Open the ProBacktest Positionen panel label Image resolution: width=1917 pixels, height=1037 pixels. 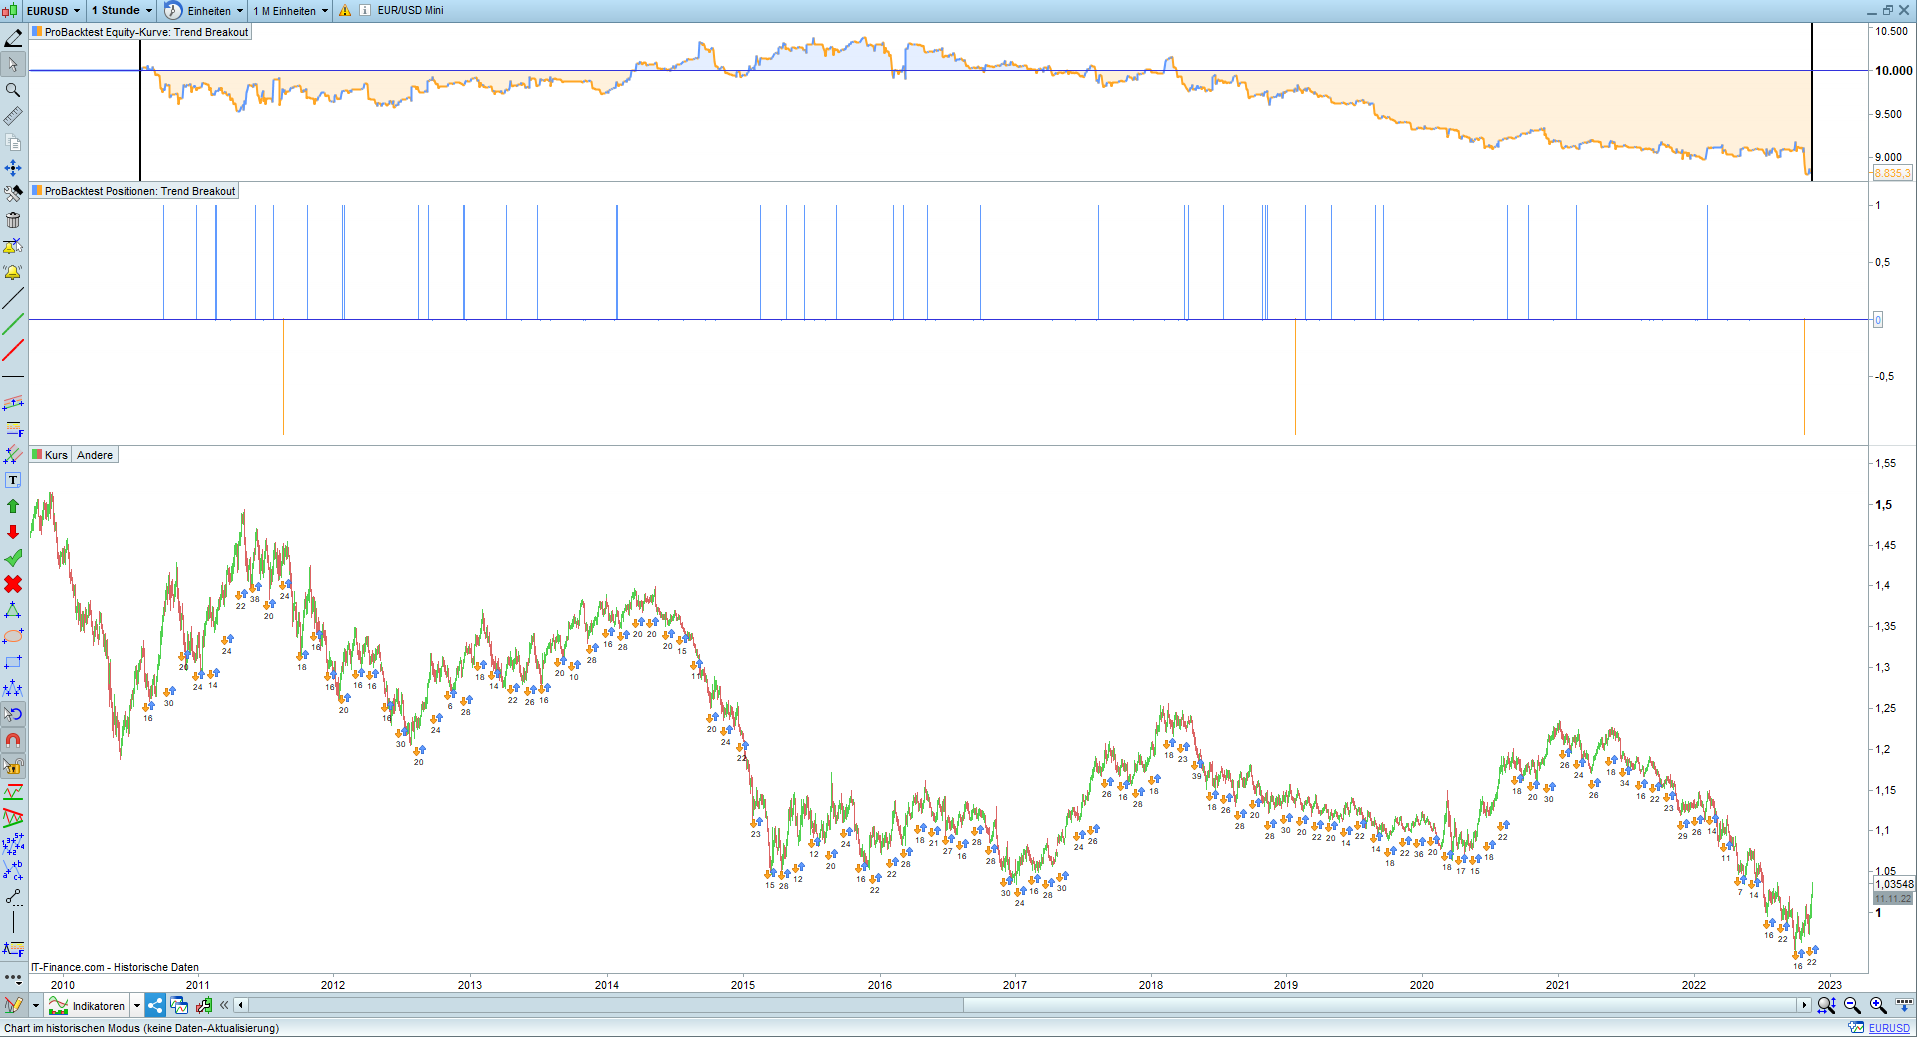134,191
